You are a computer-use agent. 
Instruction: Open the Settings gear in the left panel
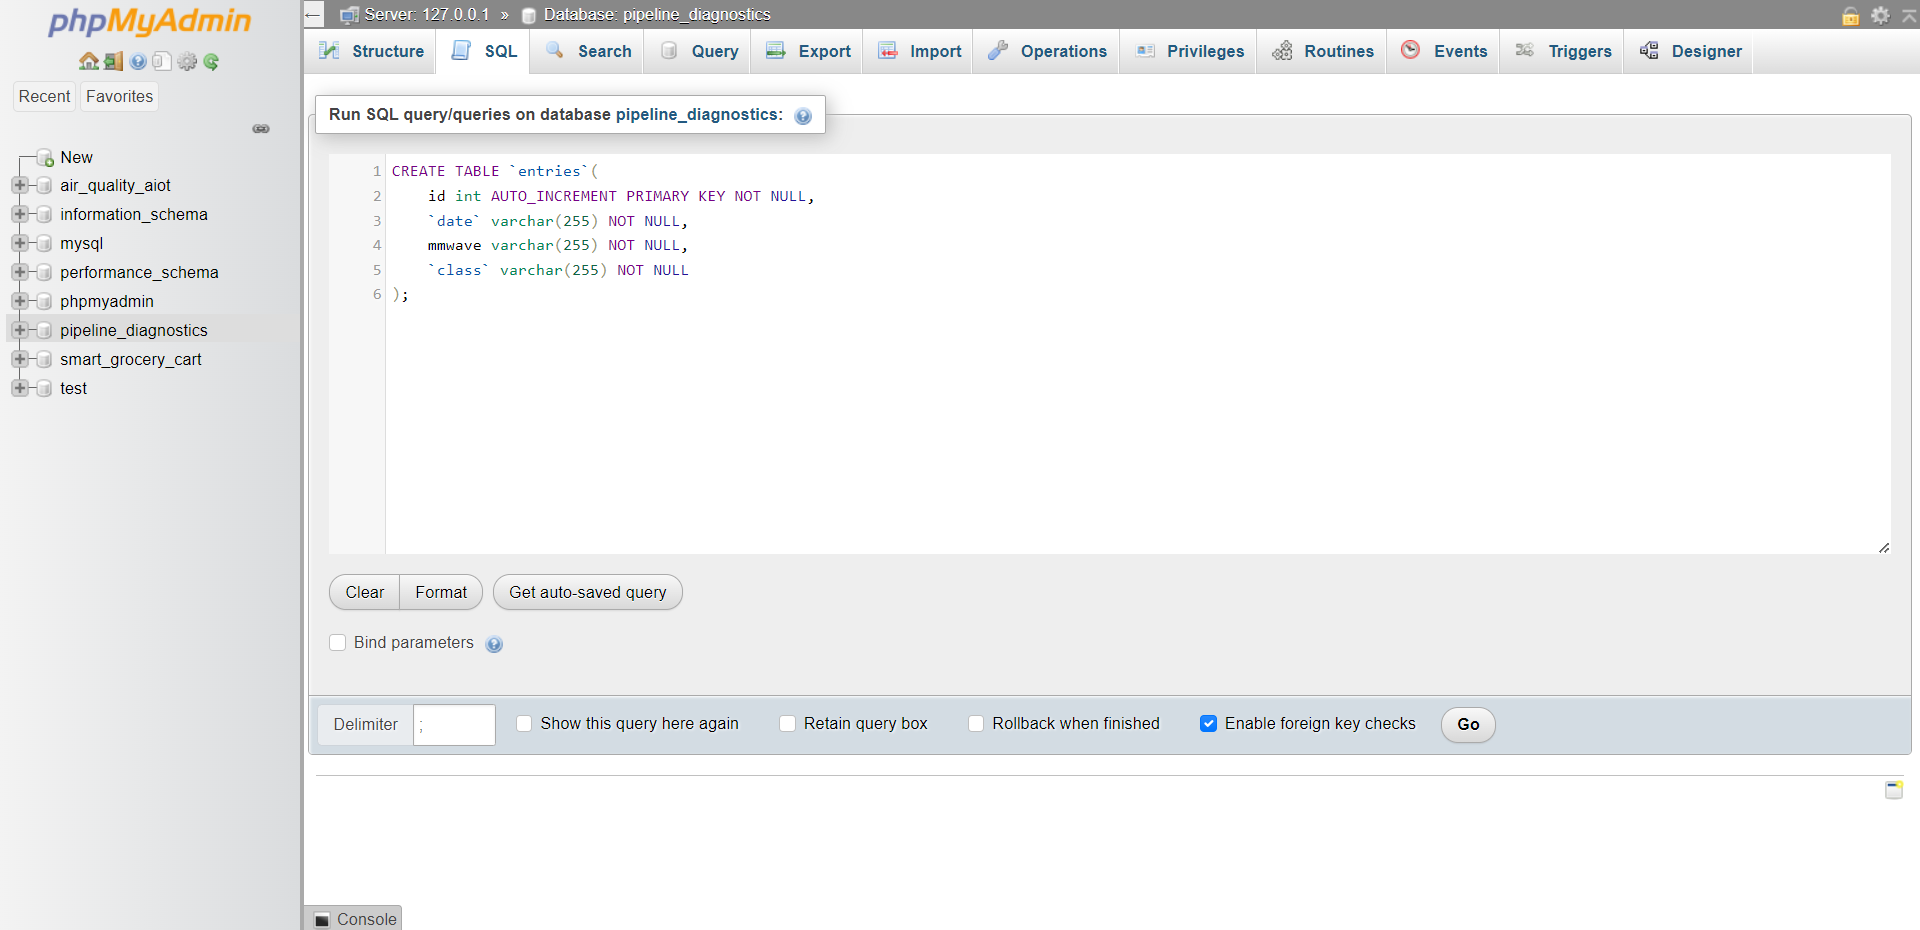point(187,61)
